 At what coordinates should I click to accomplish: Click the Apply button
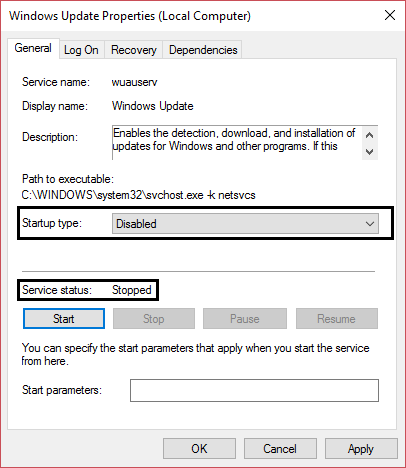pos(361,449)
